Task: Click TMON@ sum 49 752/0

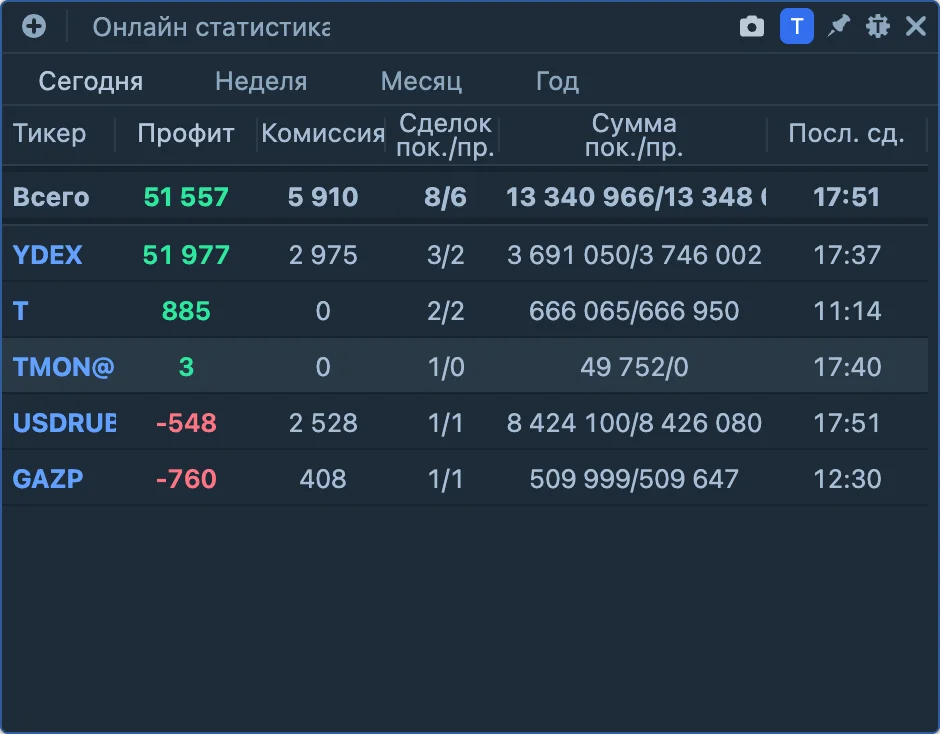Action: click(634, 366)
